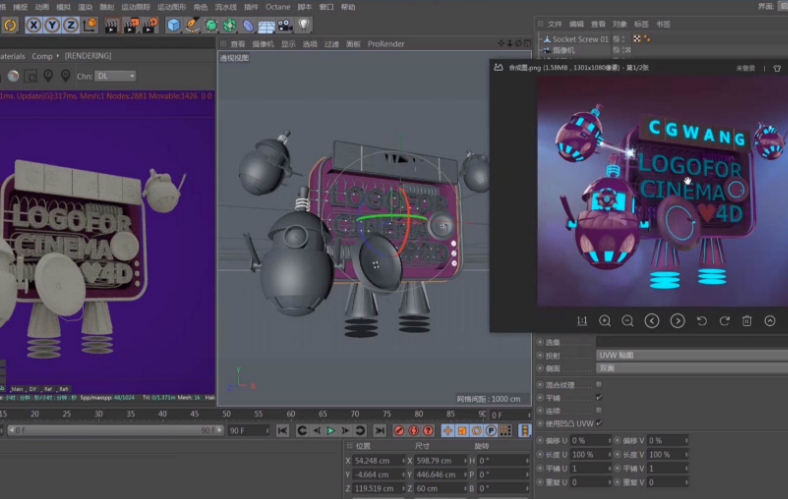Click the camera object icon in toolbar
The height and width of the screenshot is (500, 788).
pyautogui.click(x=285, y=25)
